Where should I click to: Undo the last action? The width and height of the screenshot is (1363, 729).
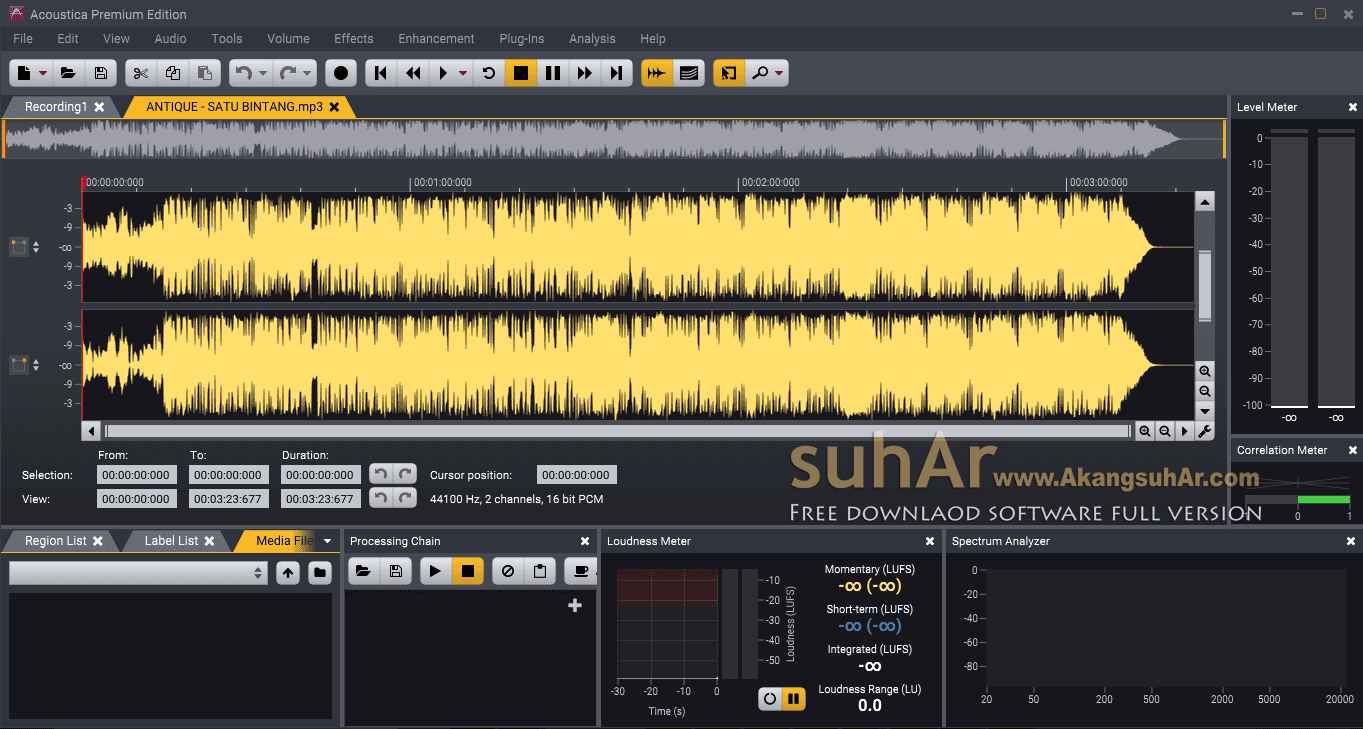click(x=243, y=73)
